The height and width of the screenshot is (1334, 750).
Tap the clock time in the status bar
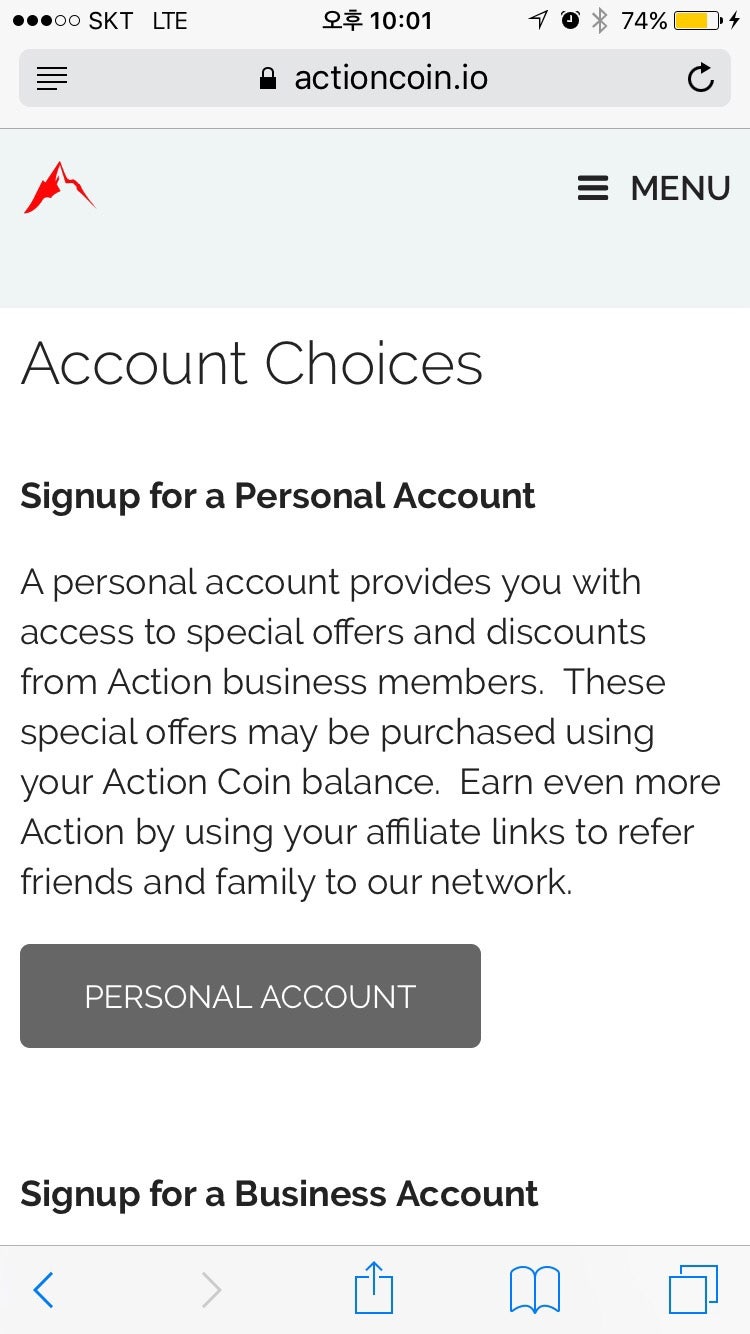[377, 20]
